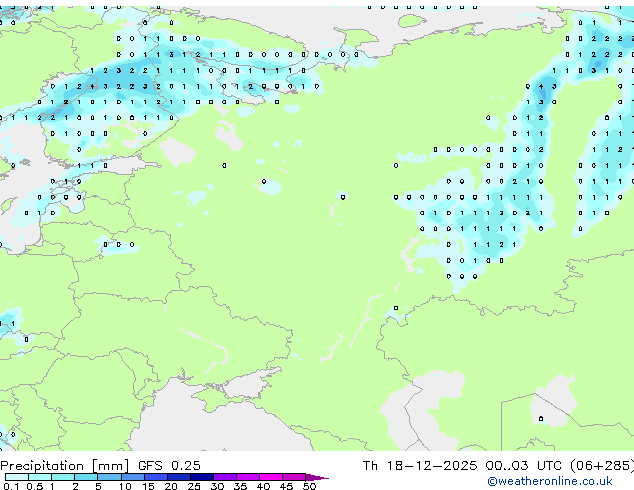Image resolution: width=634 pixels, height=490 pixels.
Task: Pick the 25–30 mm dark navy swatch
Action: point(202,477)
